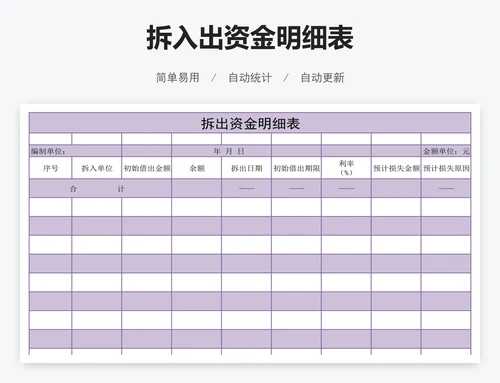500x383 pixels.
Task: Select the 简单易用 tagline text
Action: pos(178,78)
